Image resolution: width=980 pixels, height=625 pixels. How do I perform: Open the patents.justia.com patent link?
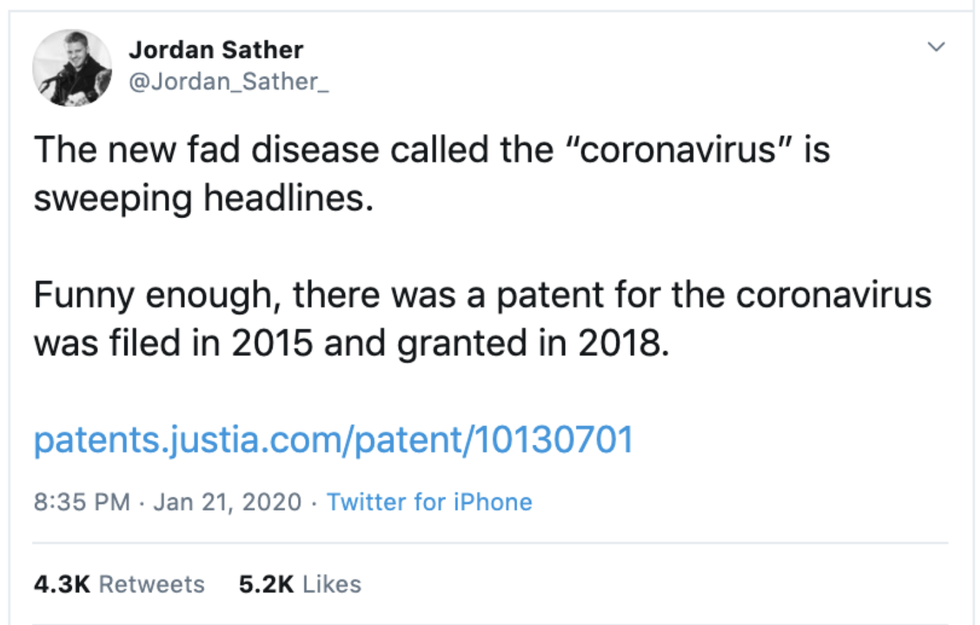pos(333,440)
